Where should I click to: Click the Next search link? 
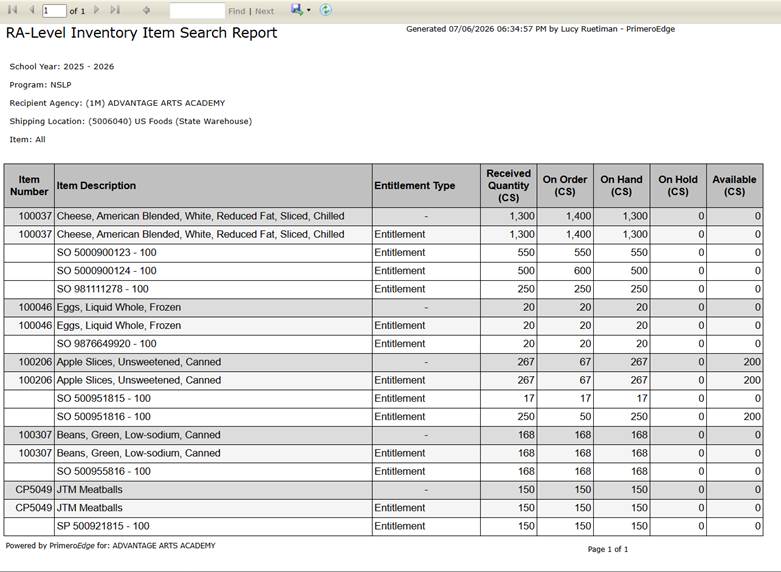(x=264, y=11)
